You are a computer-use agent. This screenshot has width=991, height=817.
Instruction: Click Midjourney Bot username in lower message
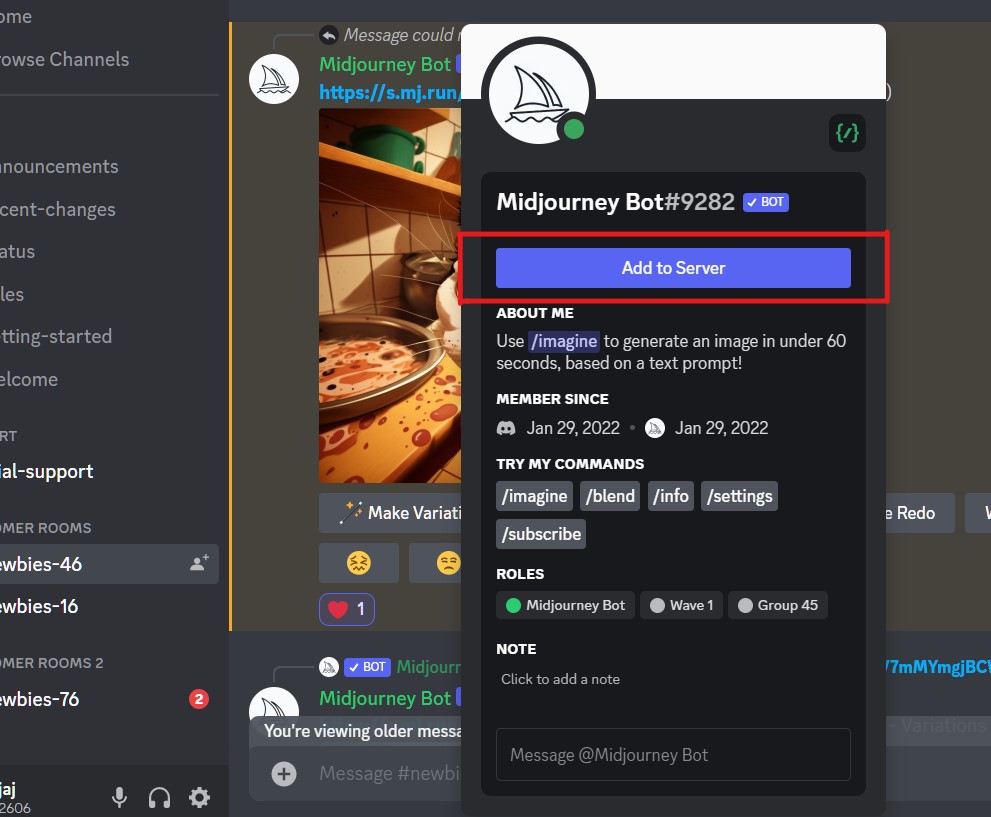[385, 698]
